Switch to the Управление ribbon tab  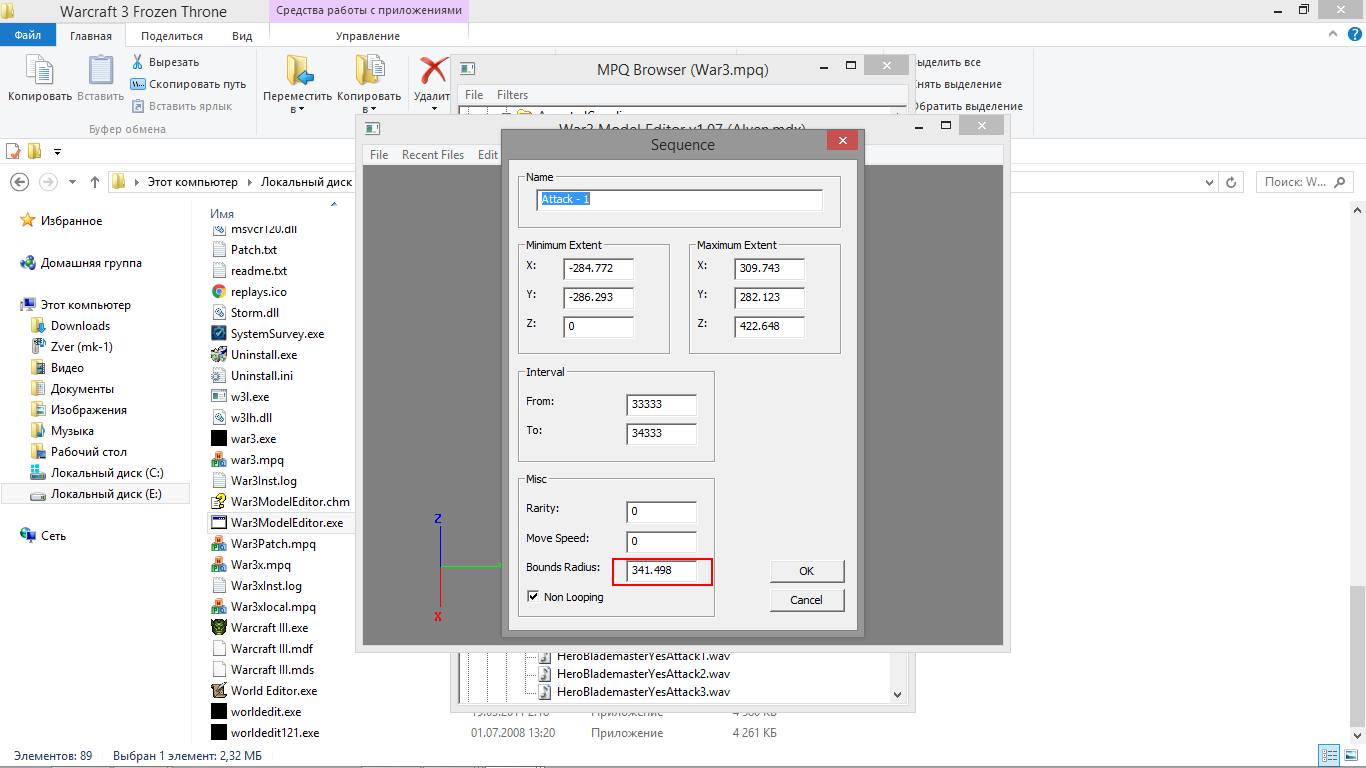point(368,36)
